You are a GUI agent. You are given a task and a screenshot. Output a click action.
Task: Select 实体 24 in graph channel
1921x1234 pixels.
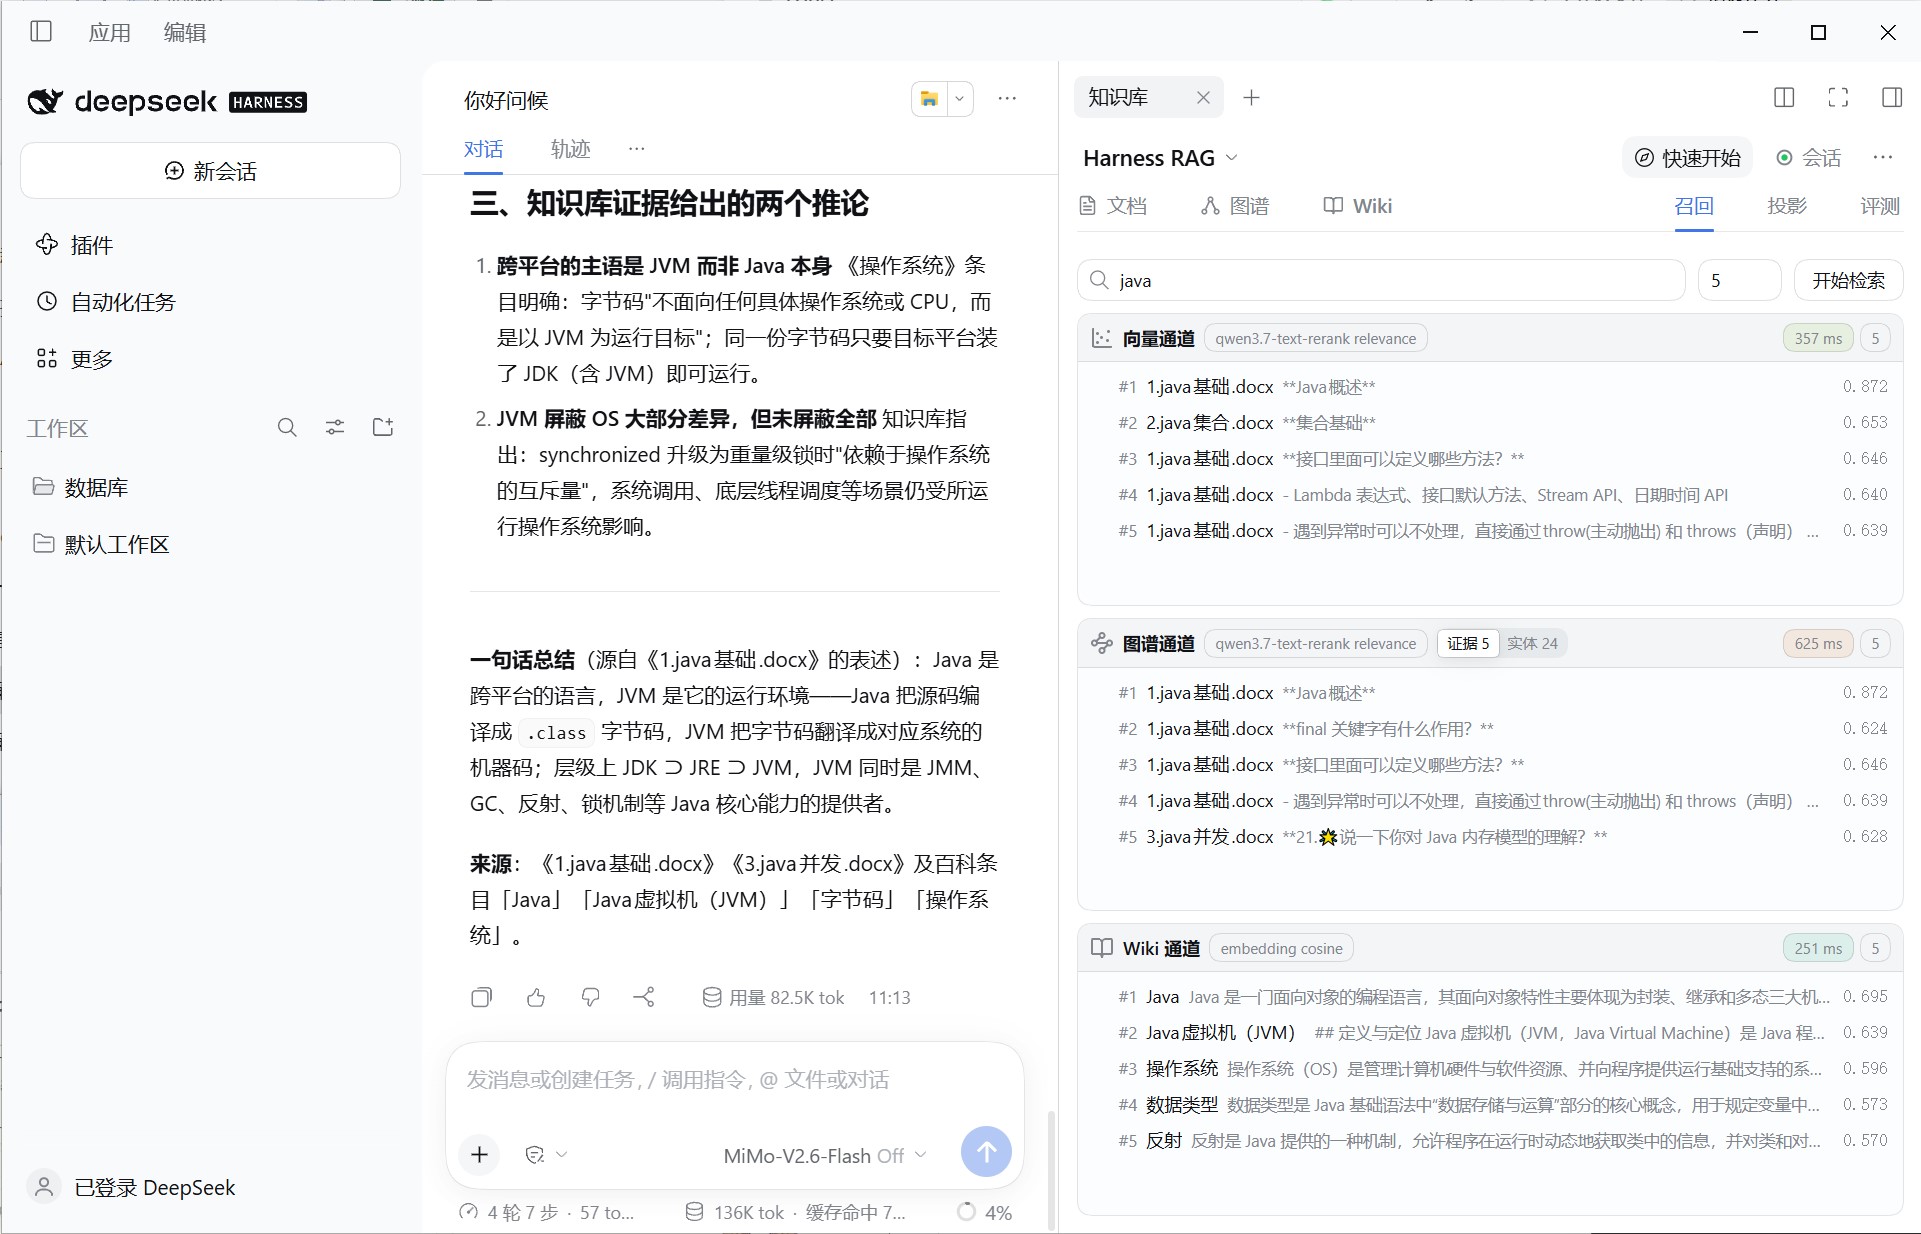(1532, 644)
